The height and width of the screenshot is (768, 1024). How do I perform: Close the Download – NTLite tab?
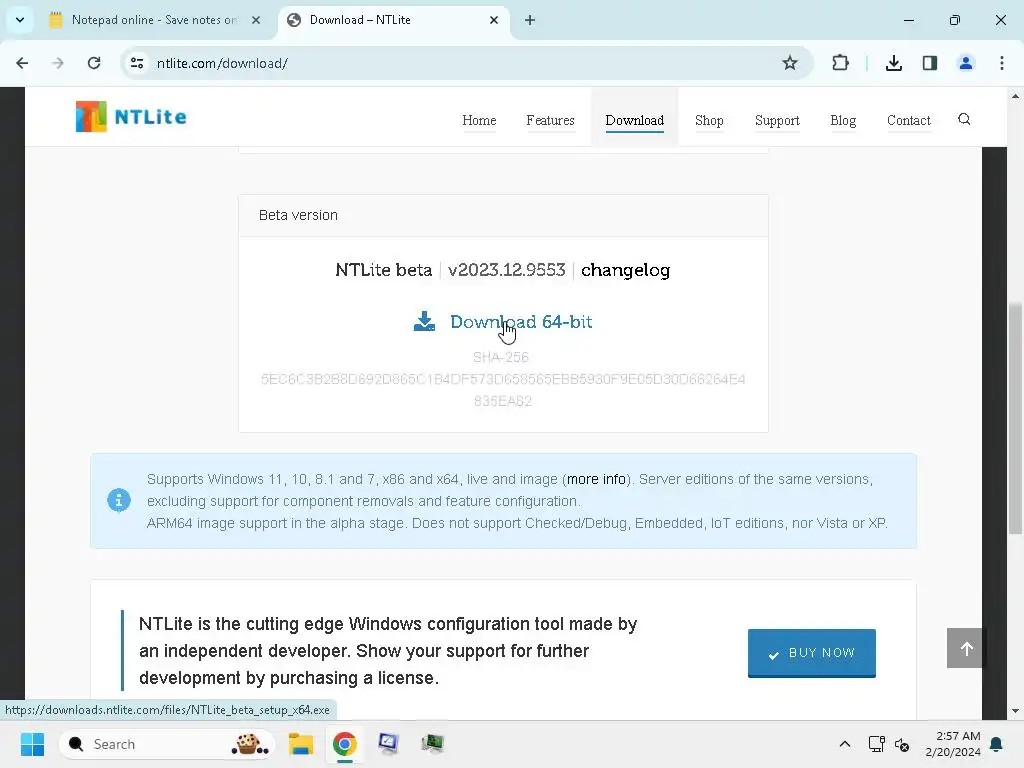pos(494,20)
